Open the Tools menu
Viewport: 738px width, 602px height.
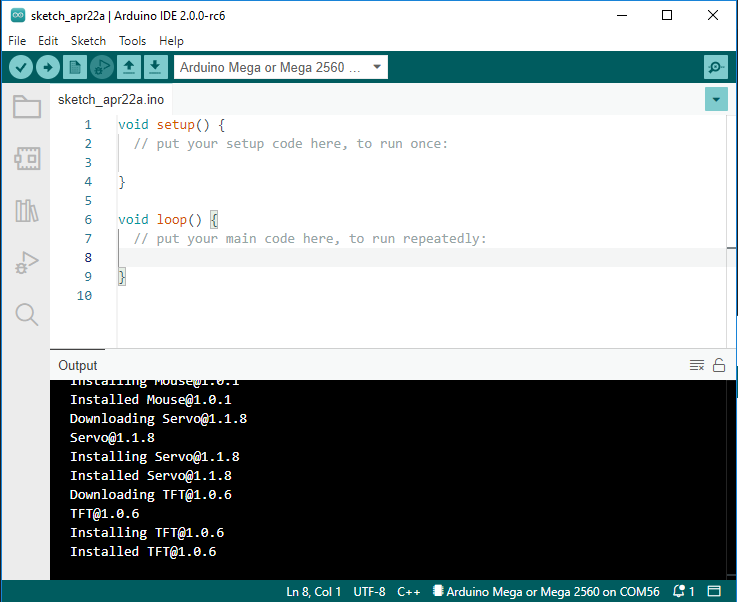click(x=132, y=41)
